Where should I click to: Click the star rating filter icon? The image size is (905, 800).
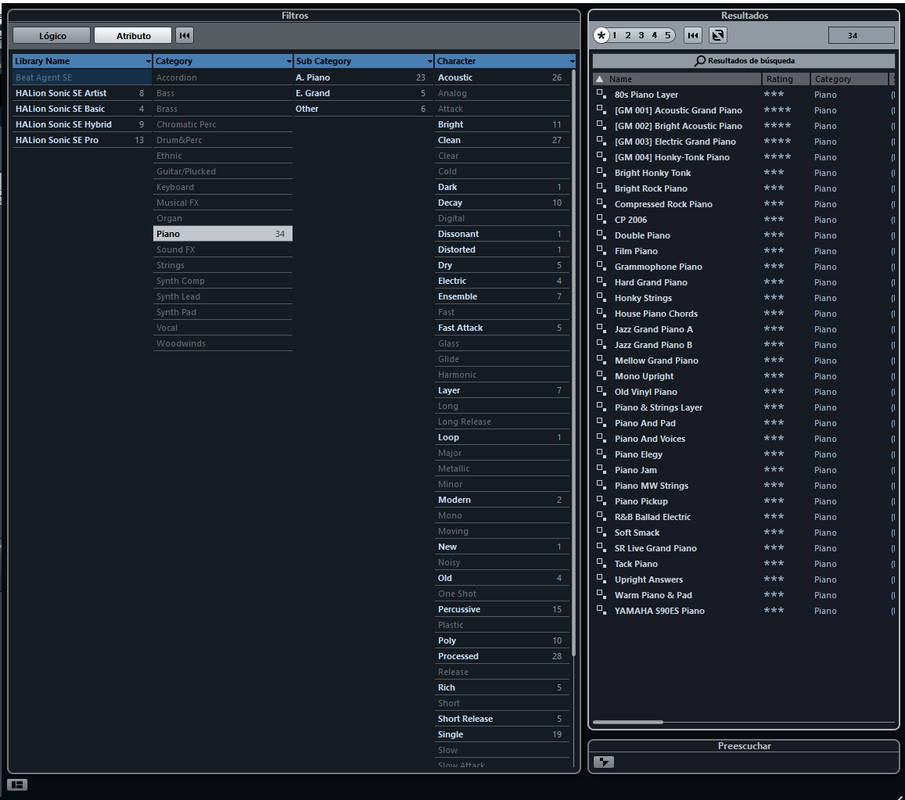pyautogui.click(x=601, y=36)
